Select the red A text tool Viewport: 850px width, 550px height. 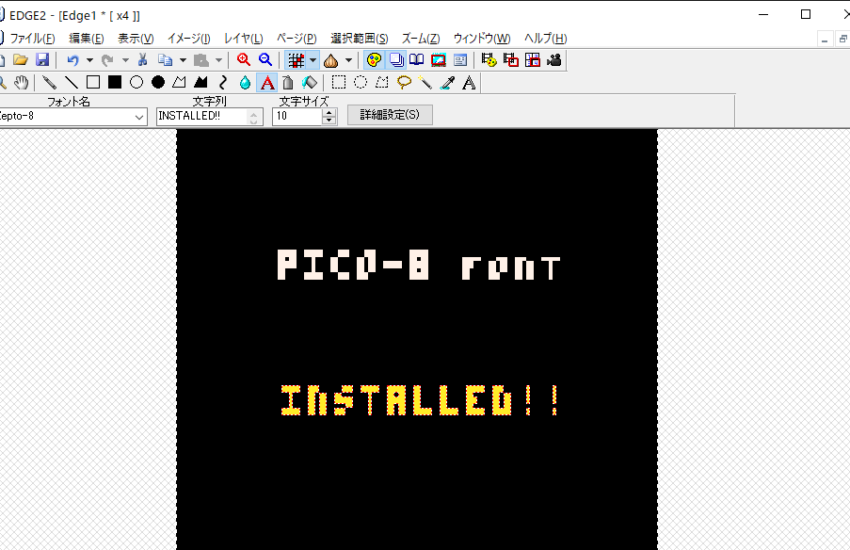tap(267, 82)
